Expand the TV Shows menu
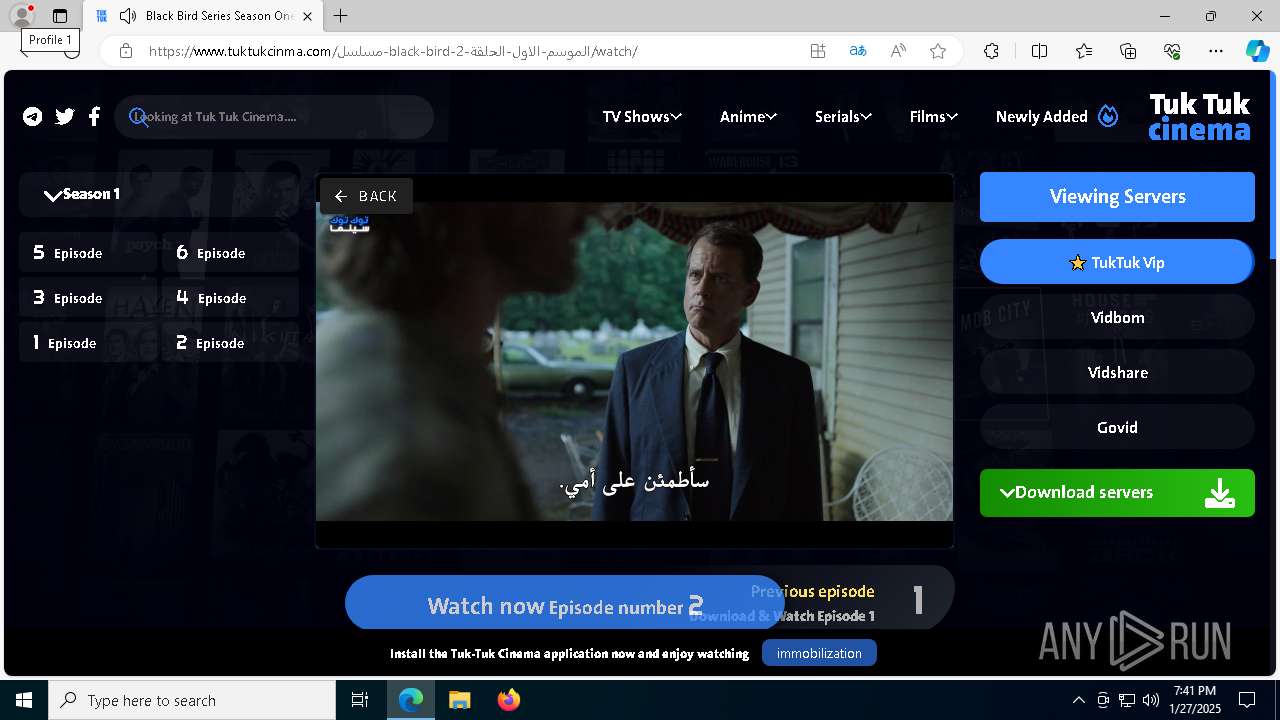Image resolution: width=1280 pixels, height=720 pixels. [x=642, y=117]
